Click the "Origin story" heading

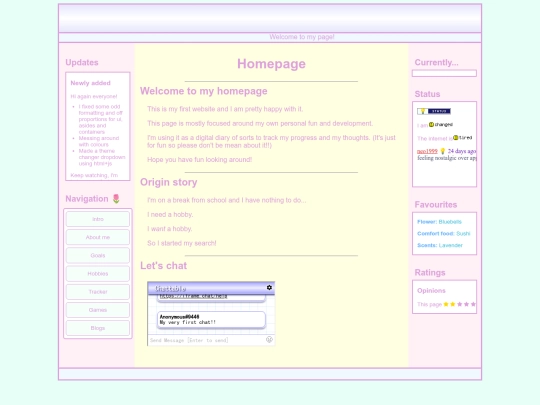pyautogui.click(x=168, y=182)
